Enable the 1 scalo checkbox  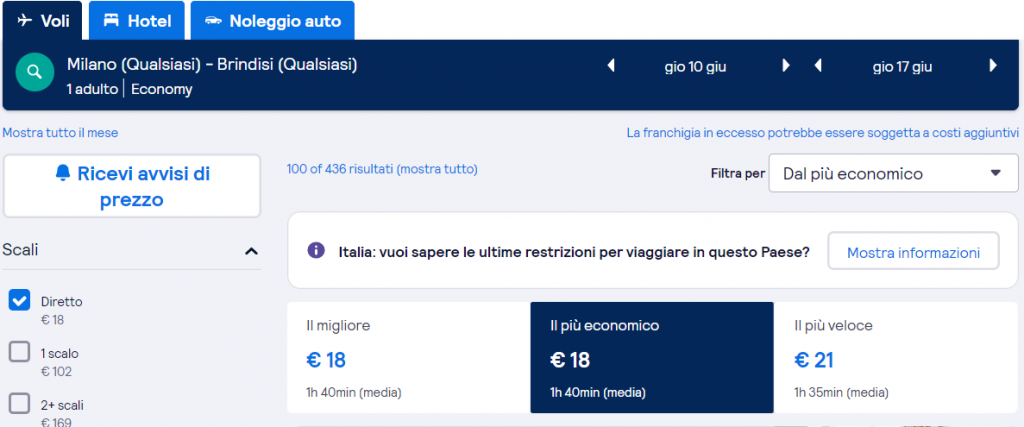click(19, 352)
